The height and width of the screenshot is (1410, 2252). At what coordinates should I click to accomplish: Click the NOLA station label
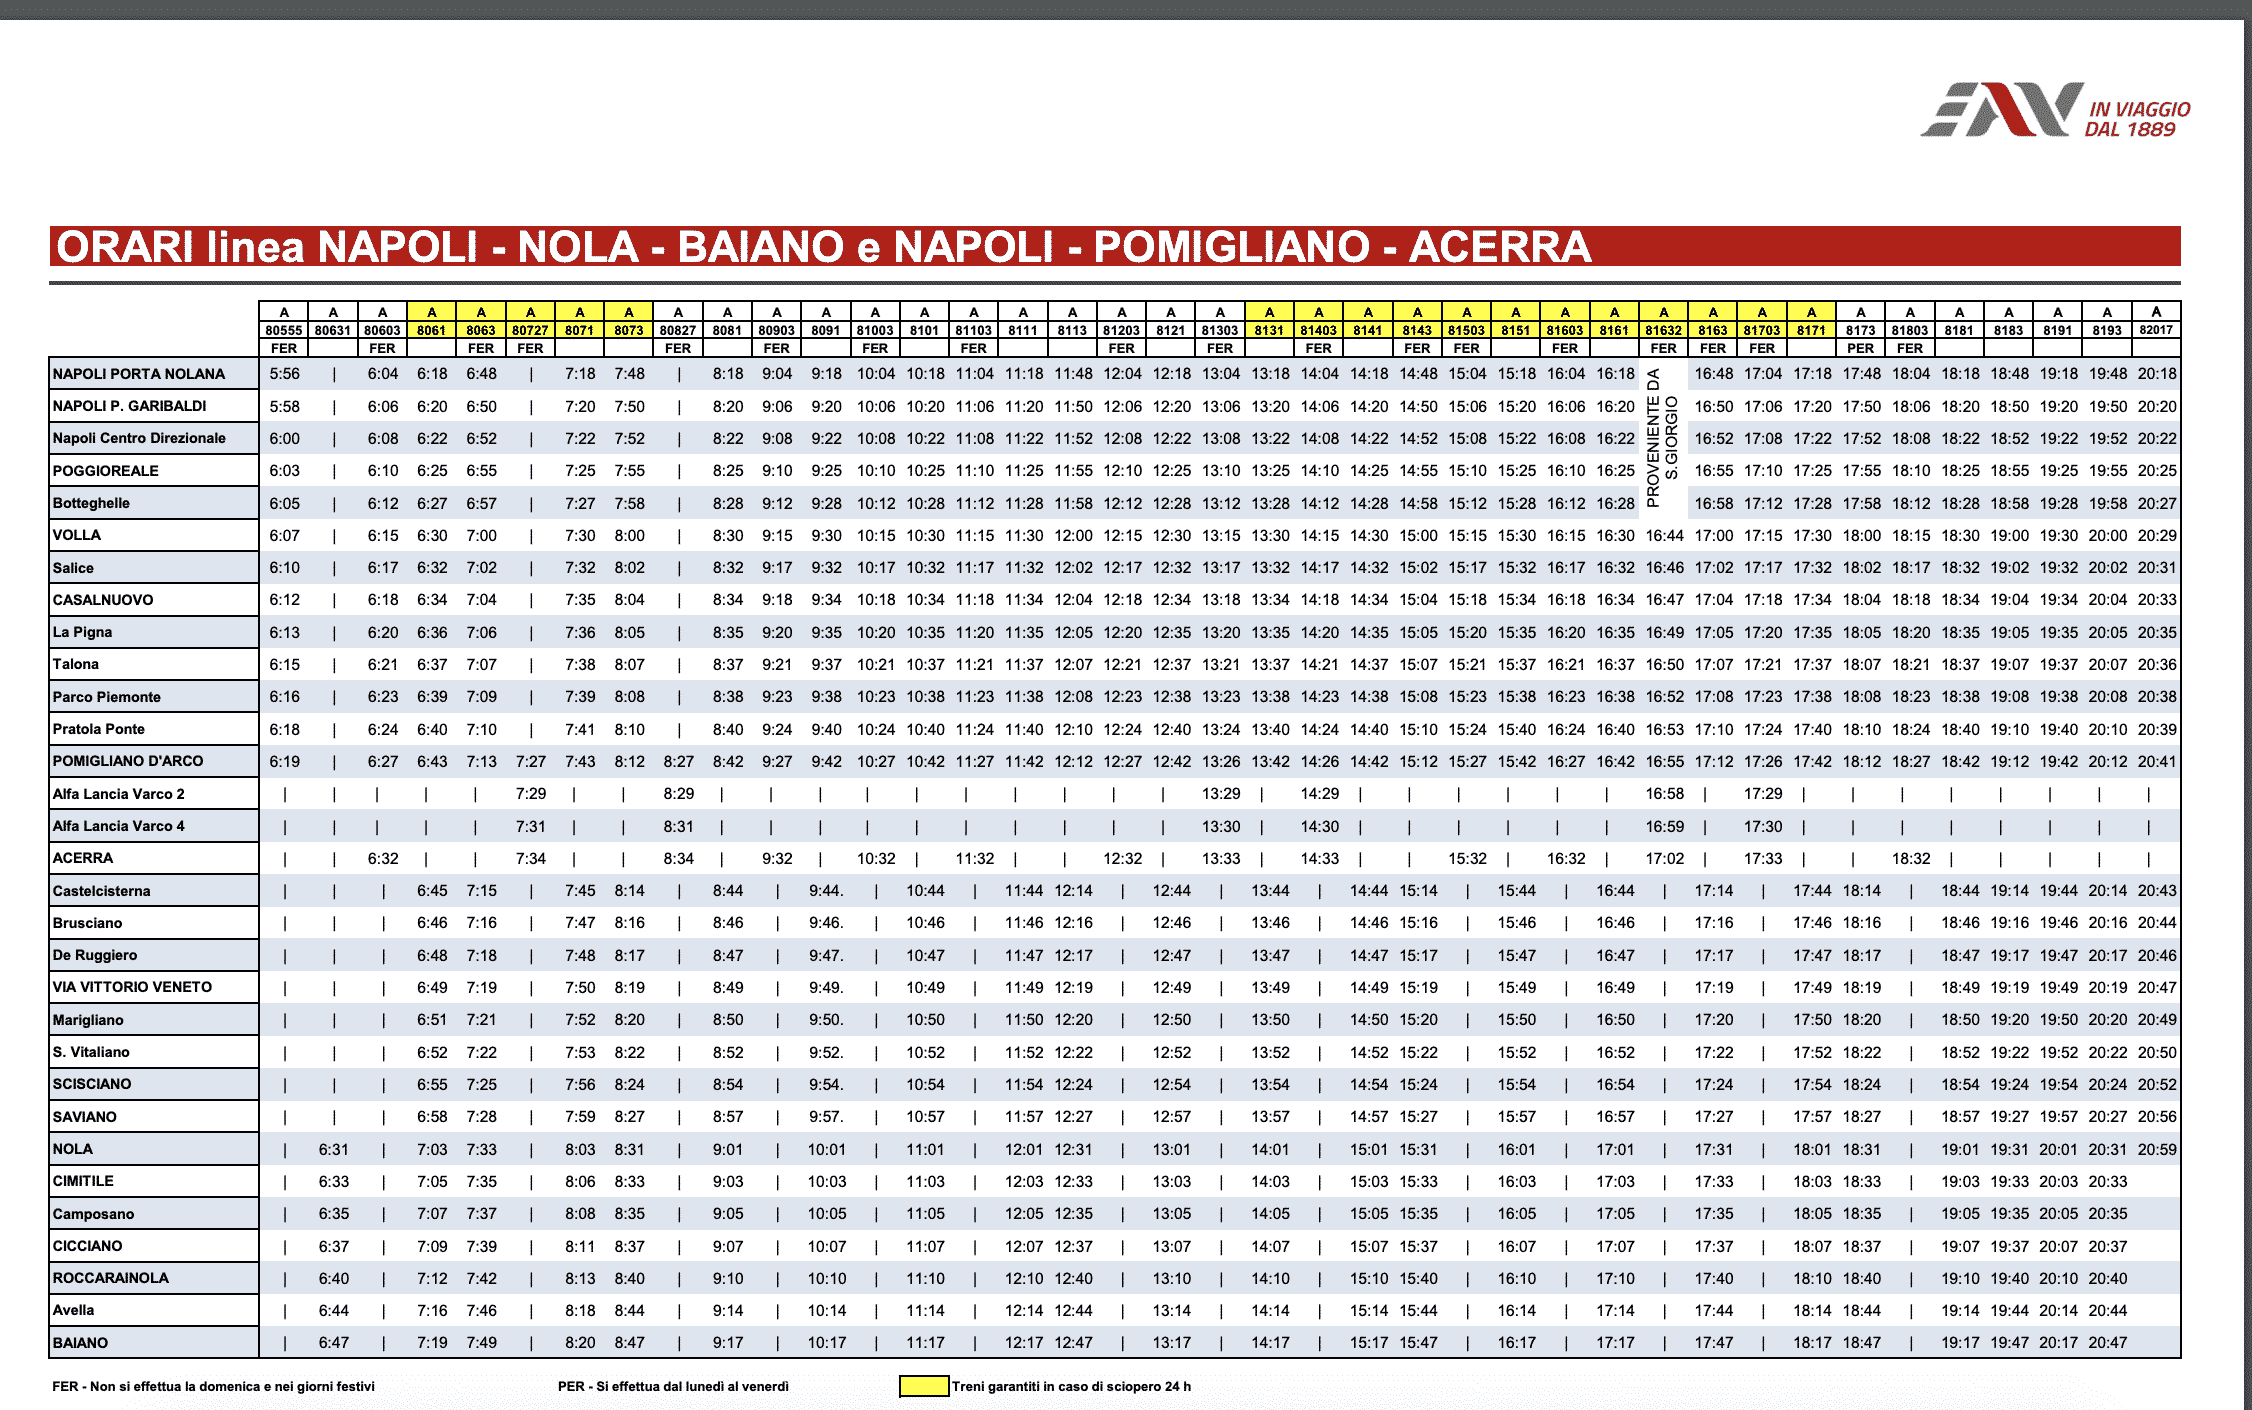73,1149
